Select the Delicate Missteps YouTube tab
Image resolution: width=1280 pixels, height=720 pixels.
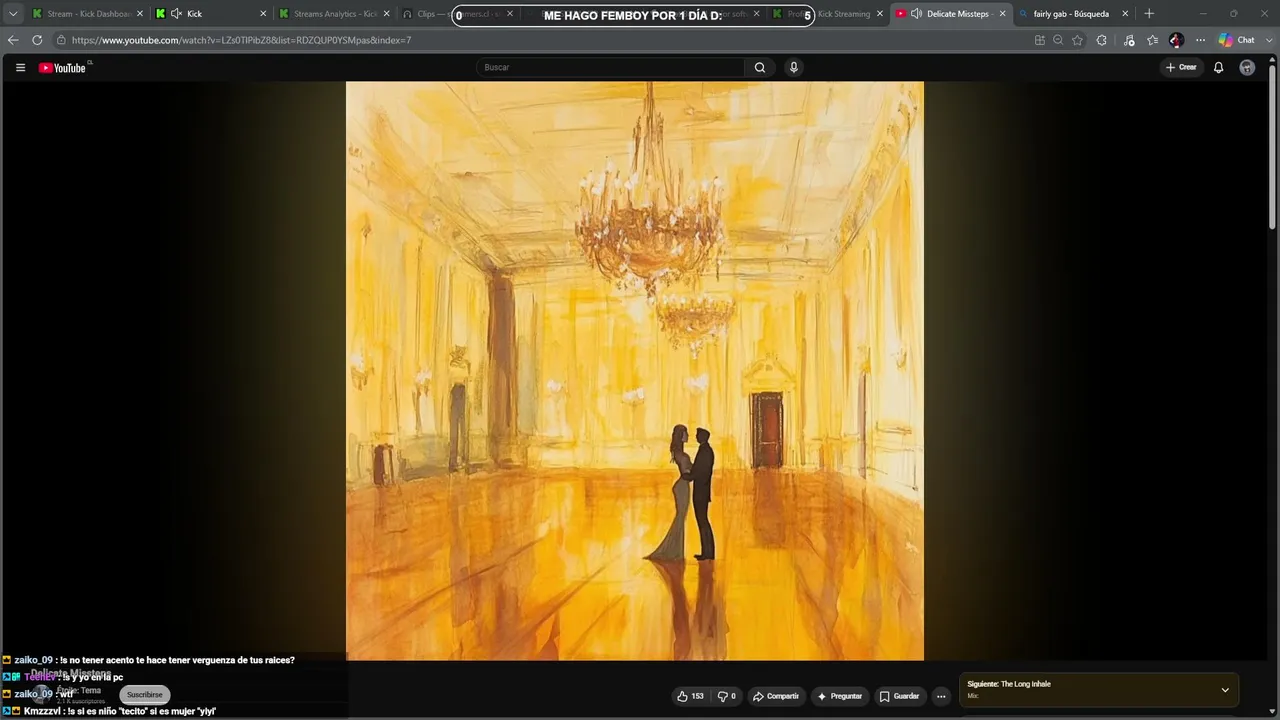[x=951, y=14]
